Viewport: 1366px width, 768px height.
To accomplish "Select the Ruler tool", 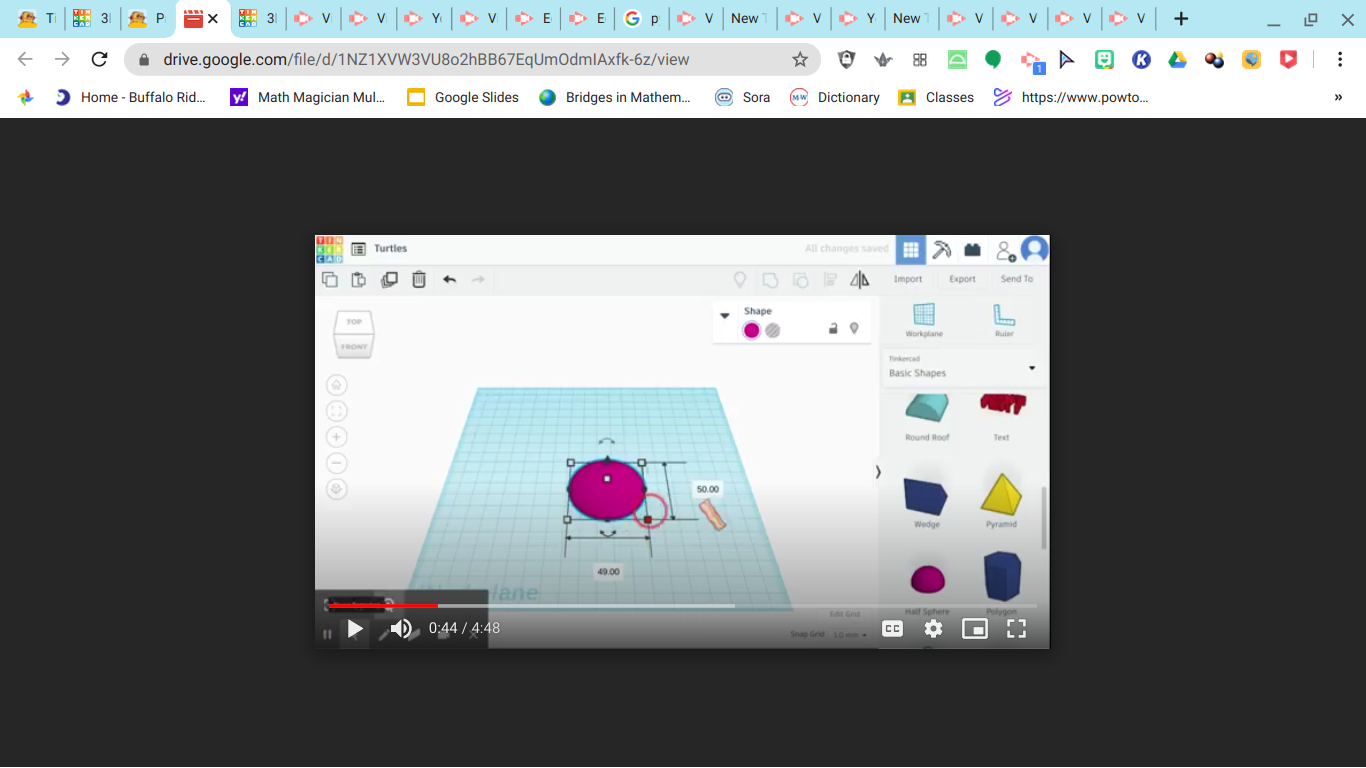I will [1004, 320].
